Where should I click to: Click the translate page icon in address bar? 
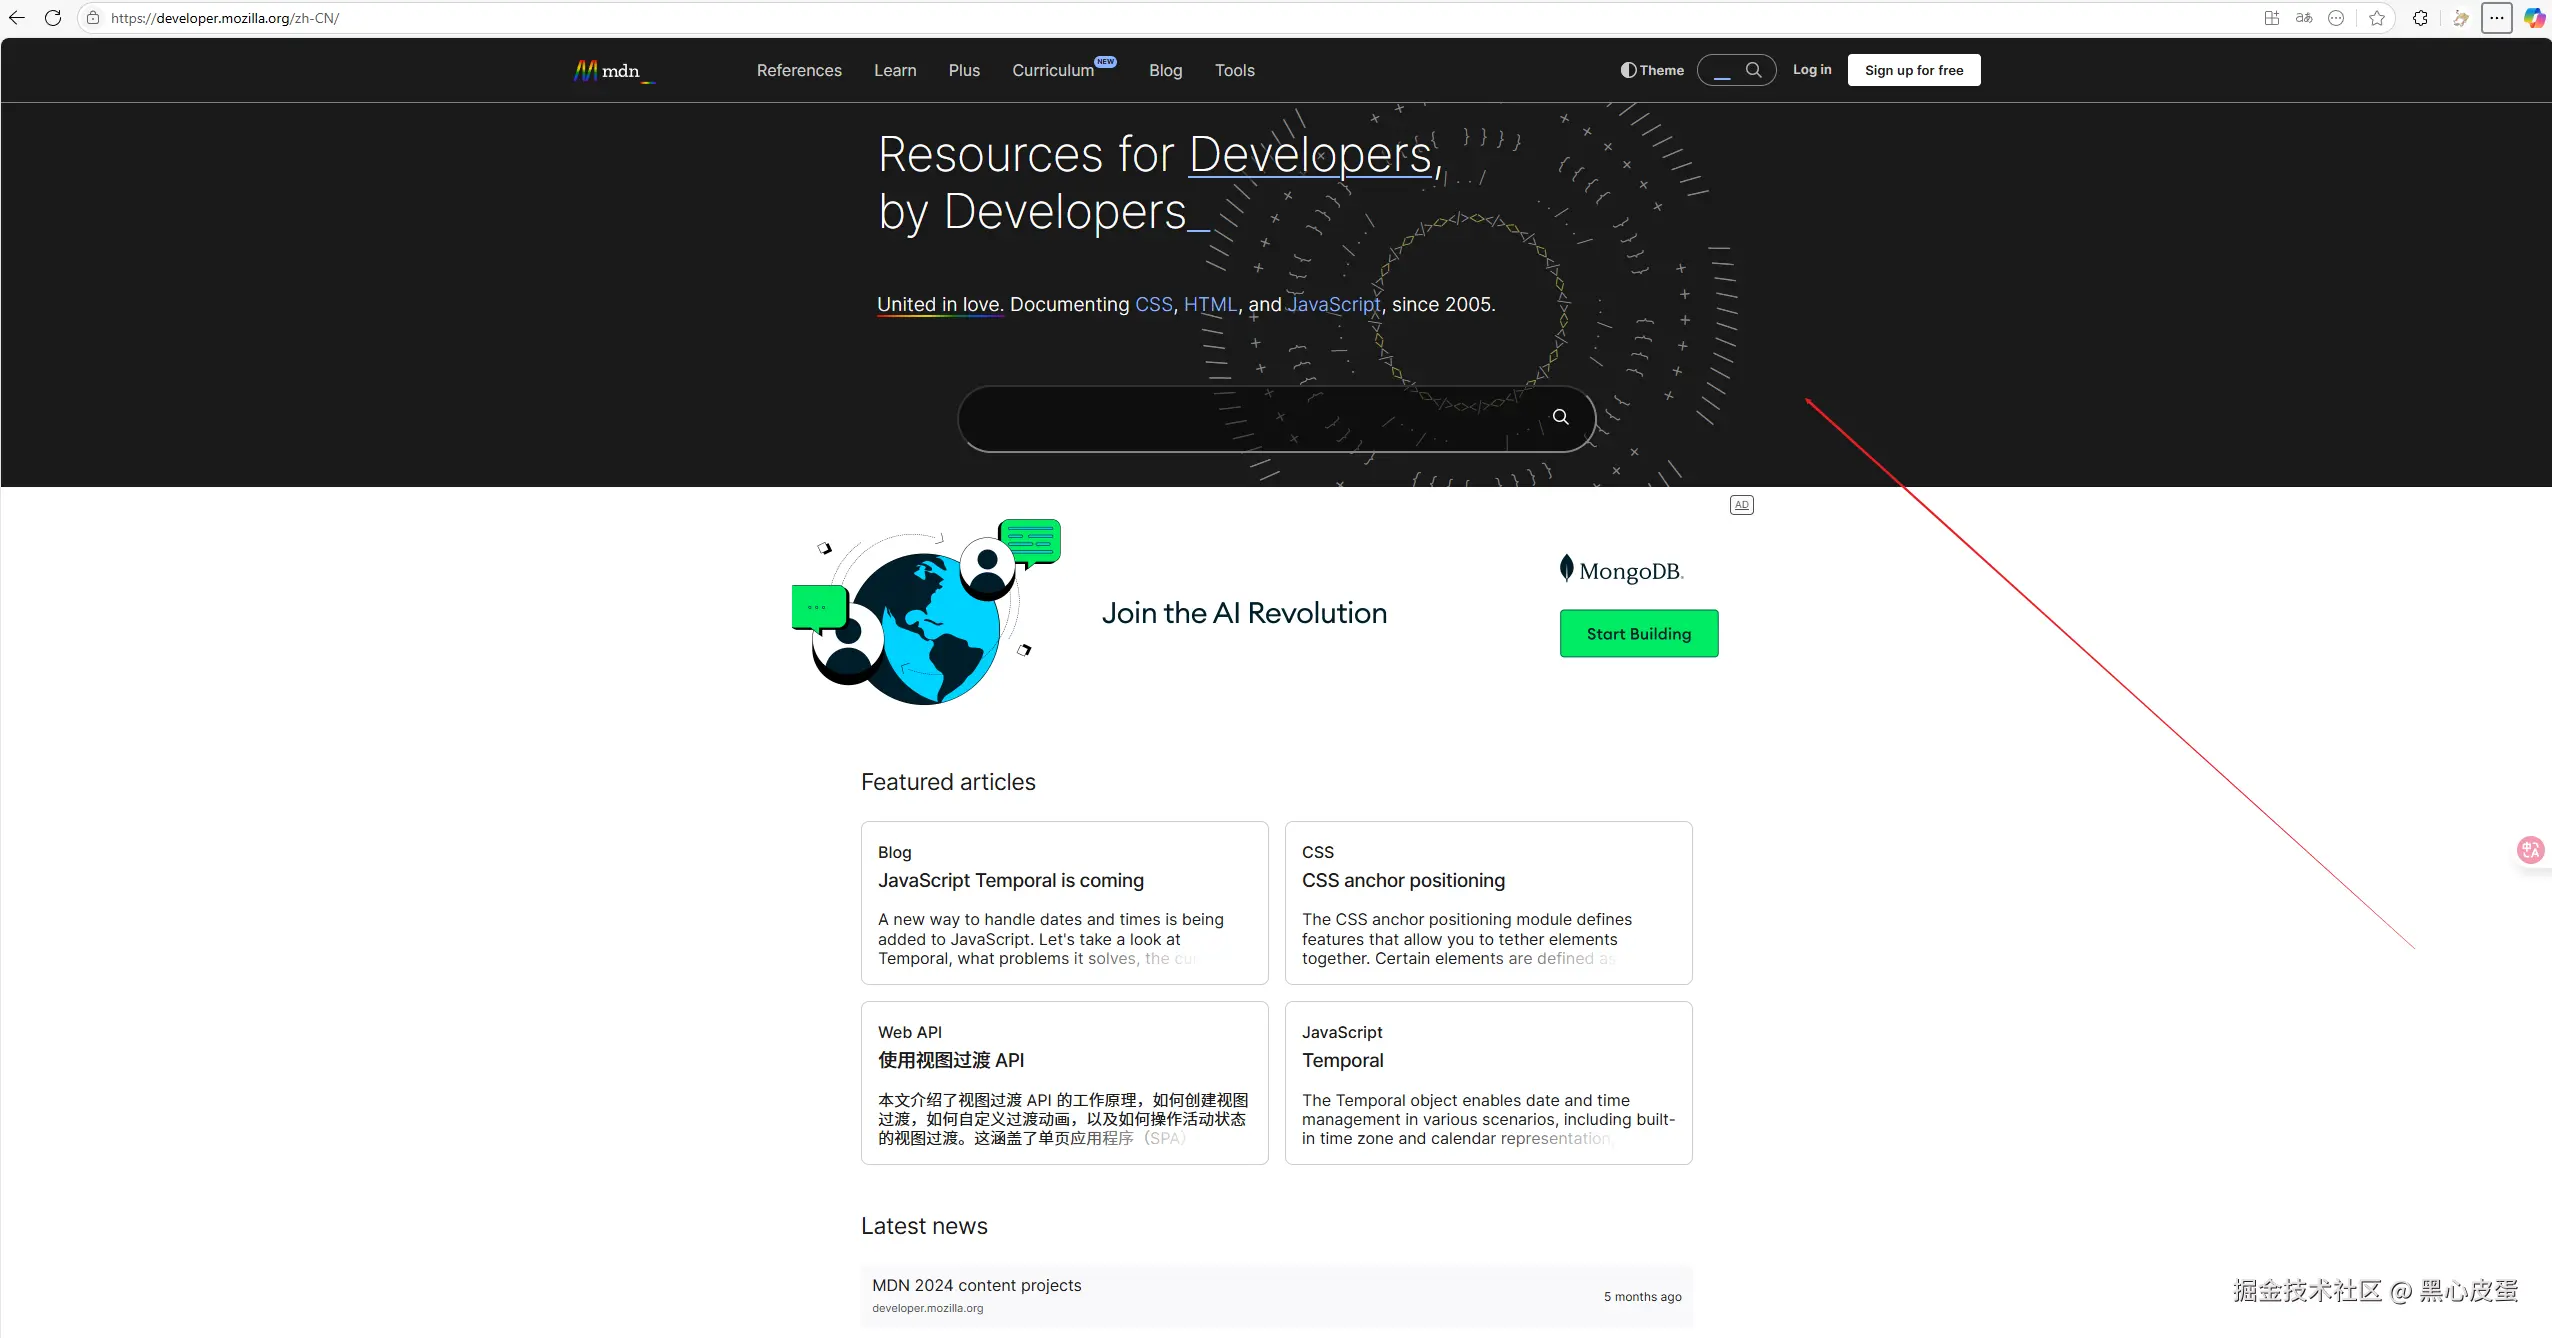coord(2304,18)
